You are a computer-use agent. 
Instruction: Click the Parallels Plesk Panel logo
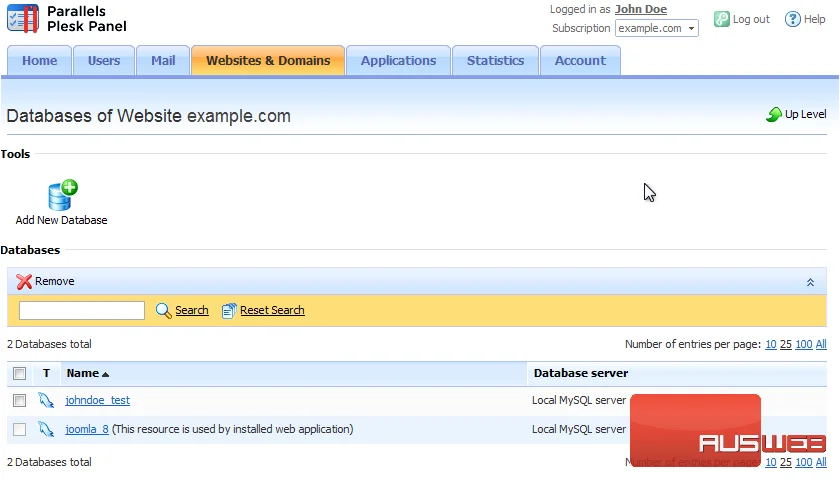click(x=23, y=19)
